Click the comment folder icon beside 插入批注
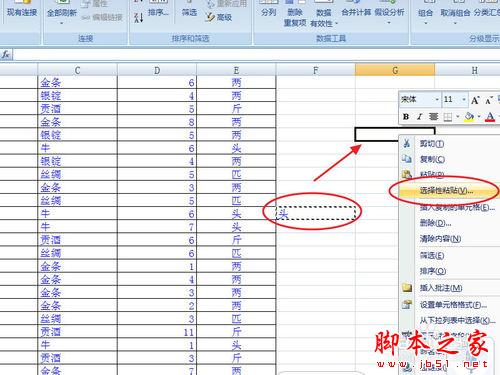The image size is (500, 375). 407,287
